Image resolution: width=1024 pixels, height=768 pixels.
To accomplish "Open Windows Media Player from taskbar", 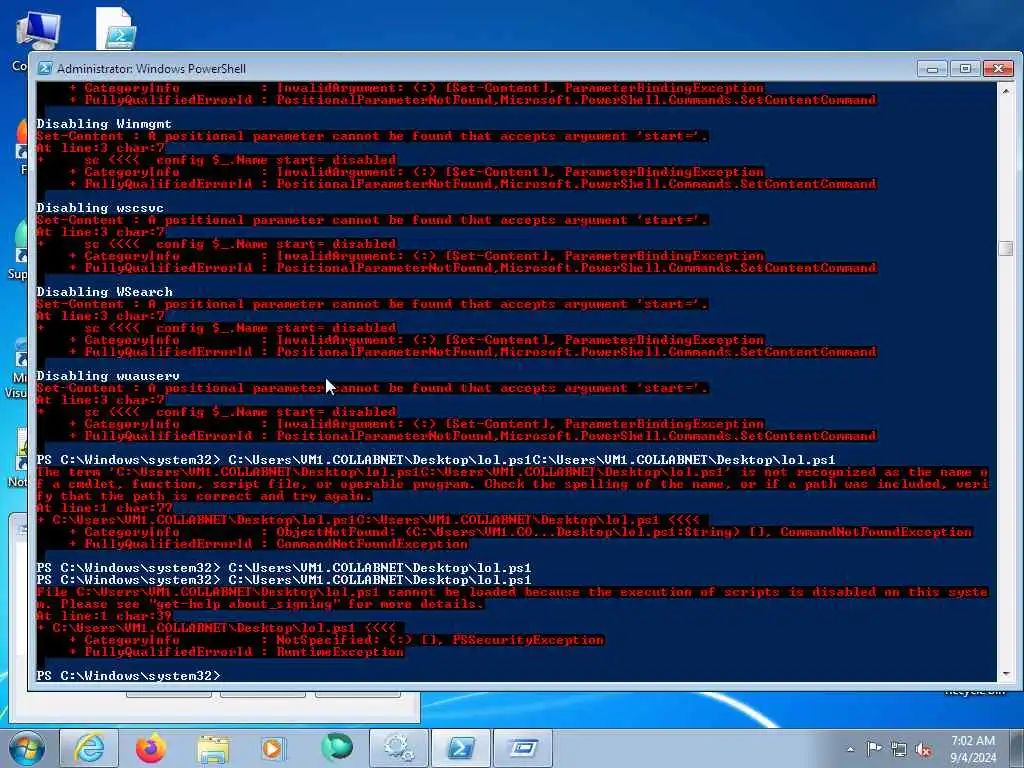I will 273,748.
